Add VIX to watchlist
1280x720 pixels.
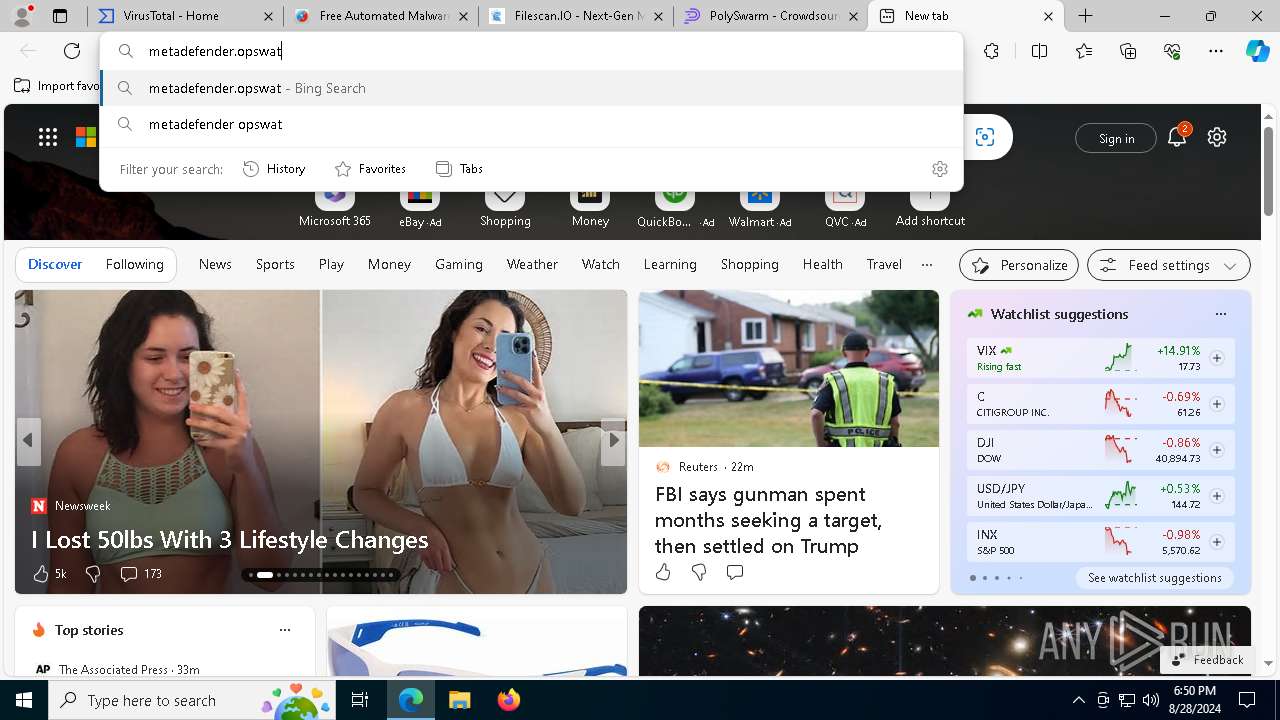[x=1217, y=358]
